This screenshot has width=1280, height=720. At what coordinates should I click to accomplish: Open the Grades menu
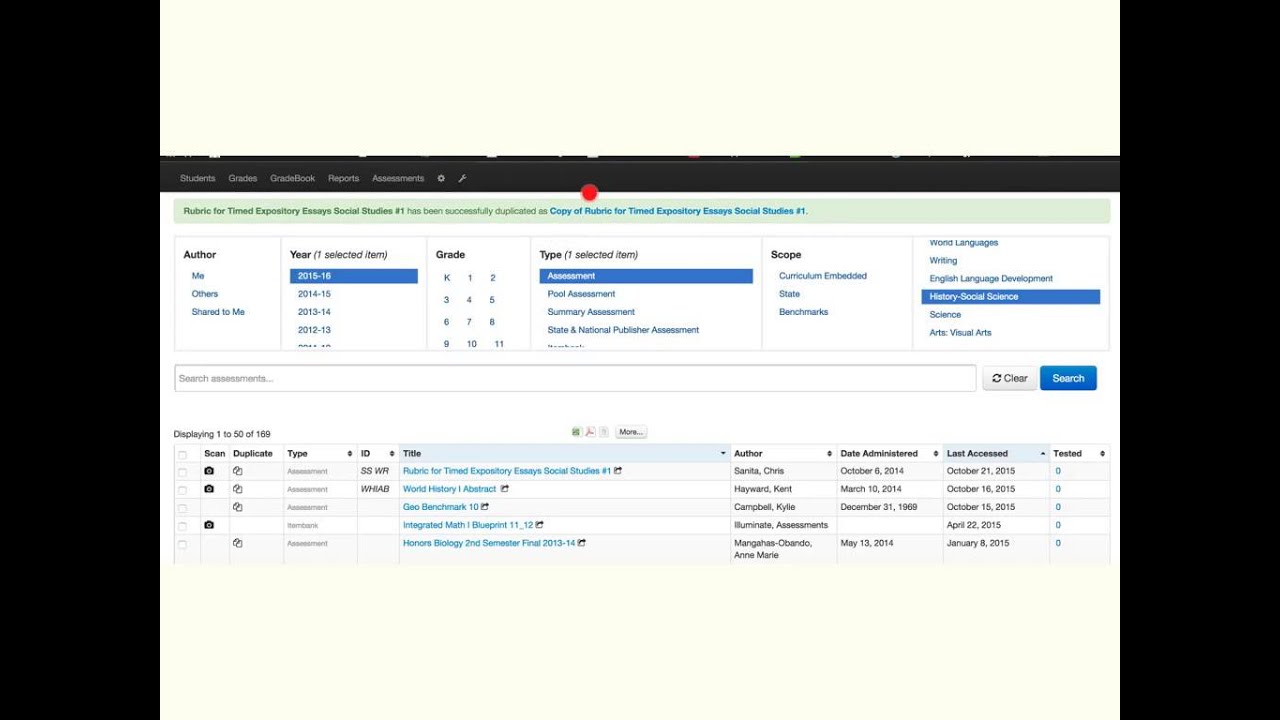[x=243, y=178]
